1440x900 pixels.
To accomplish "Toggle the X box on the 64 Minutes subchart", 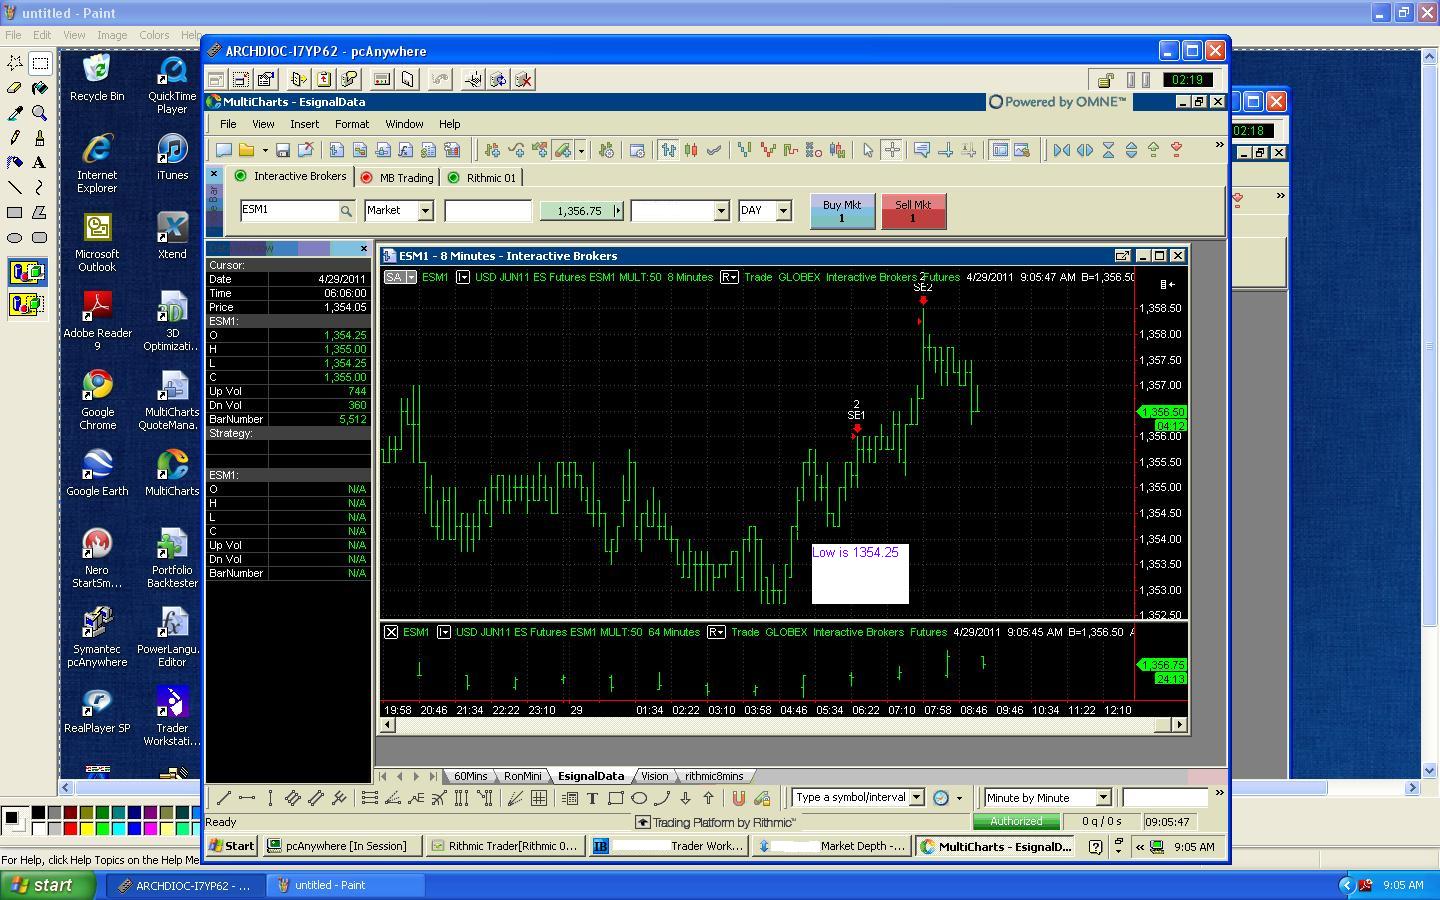I will 391,632.
